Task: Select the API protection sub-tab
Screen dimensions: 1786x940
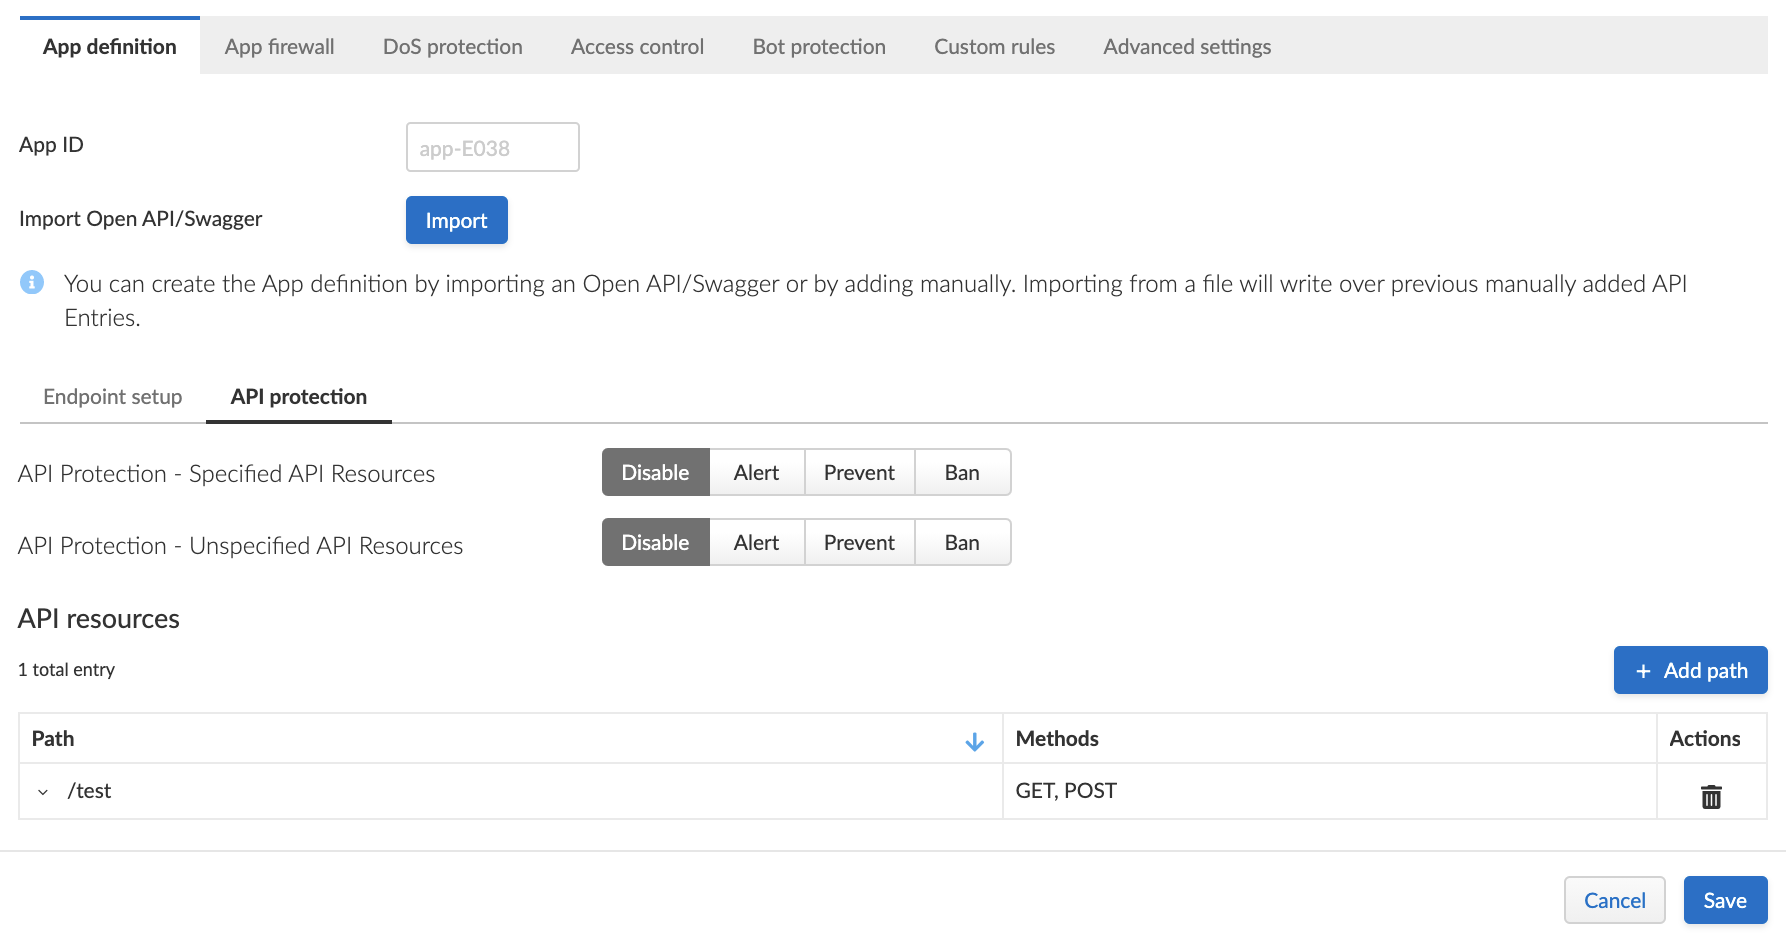Action: tap(299, 397)
